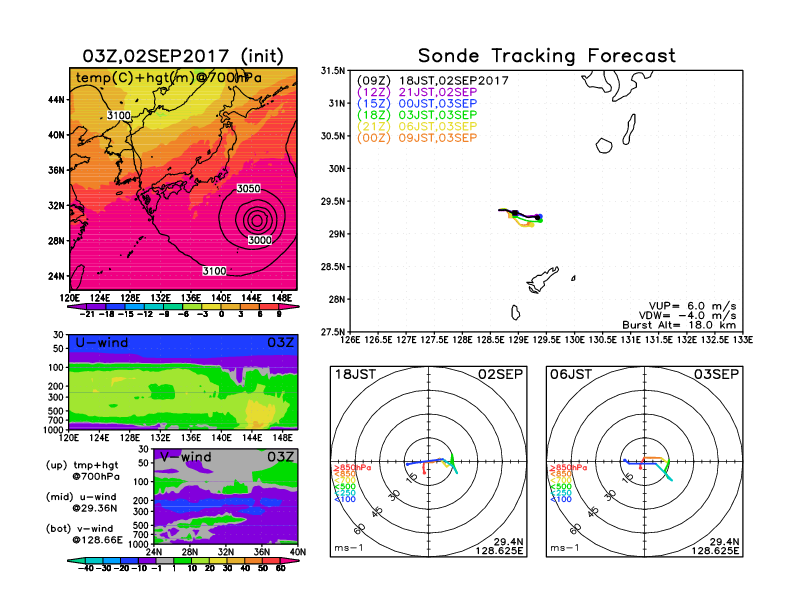
Task: Click the "3000" contour label near the low
Action: pyautogui.click(x=260, y=240)
